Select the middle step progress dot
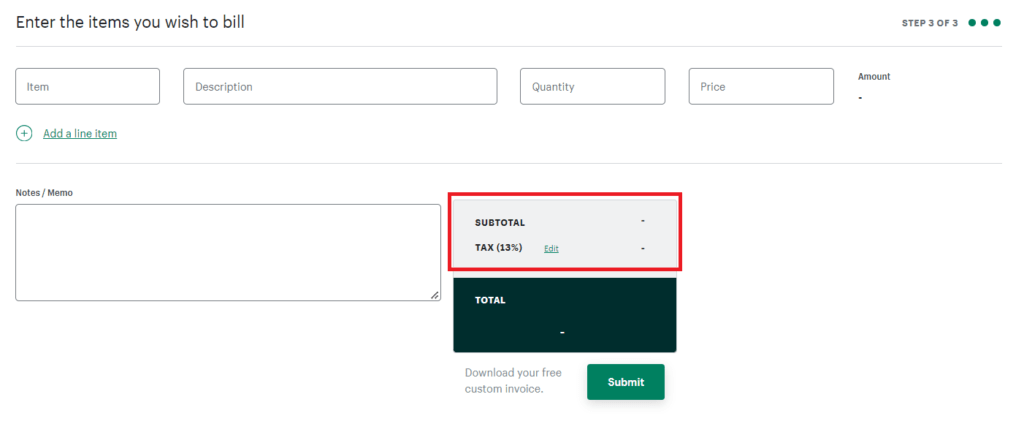Image resolution: width=1024 pixels, height=424 pixels. (985, 23)
